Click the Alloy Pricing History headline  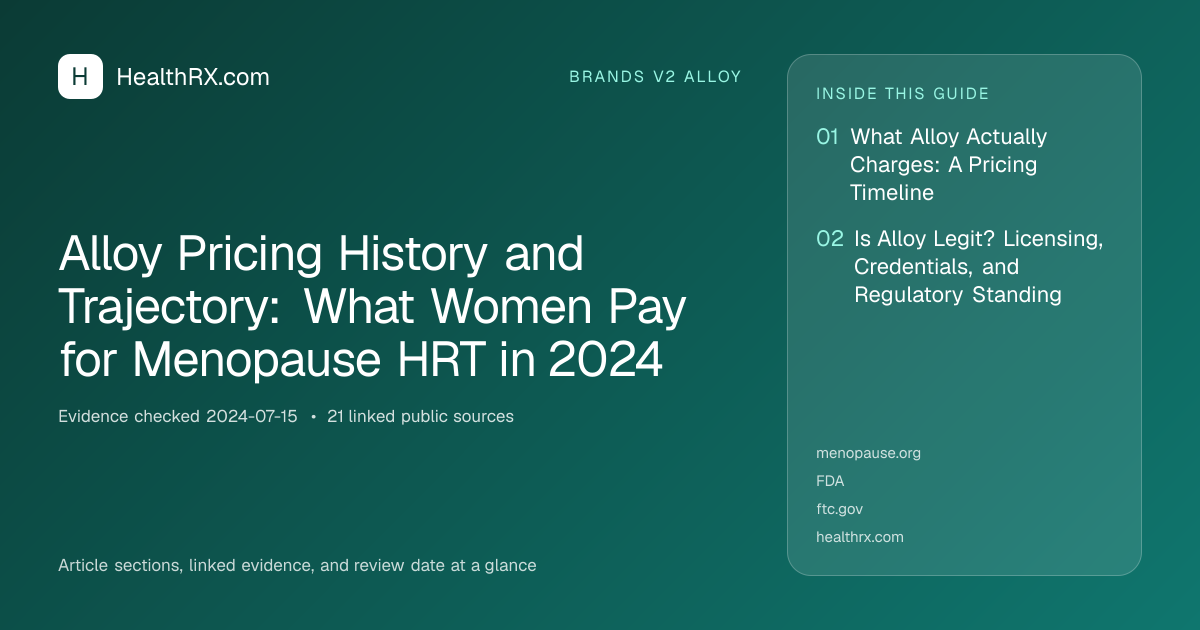(372, 308)
